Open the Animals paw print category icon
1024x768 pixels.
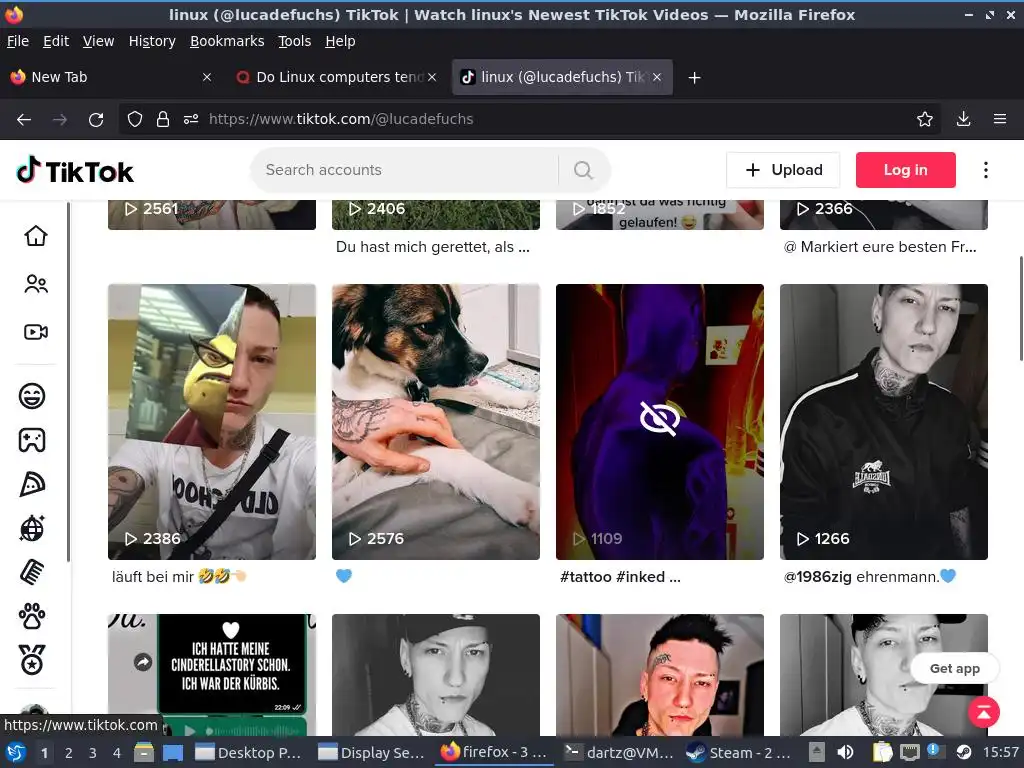(32, 616)
